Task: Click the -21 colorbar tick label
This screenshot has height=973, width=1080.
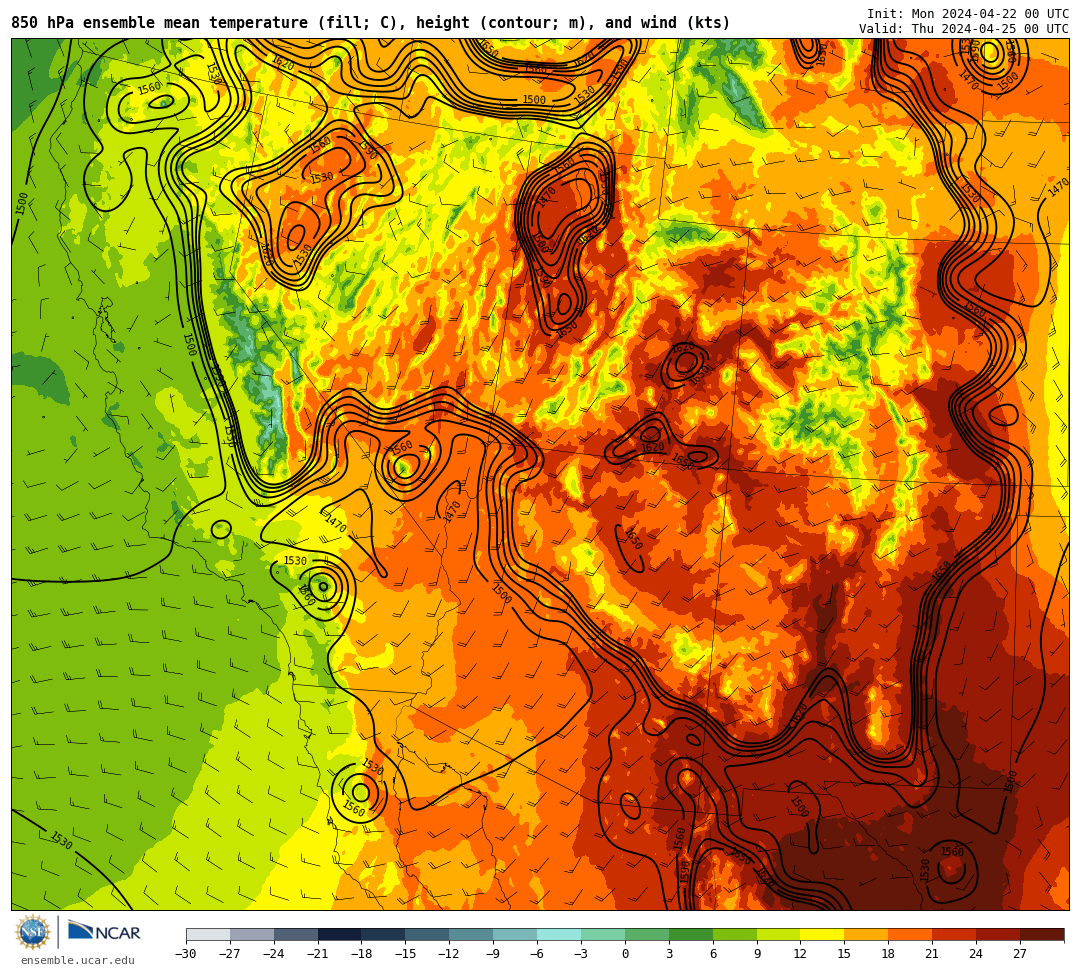Action: pos(318,954)
